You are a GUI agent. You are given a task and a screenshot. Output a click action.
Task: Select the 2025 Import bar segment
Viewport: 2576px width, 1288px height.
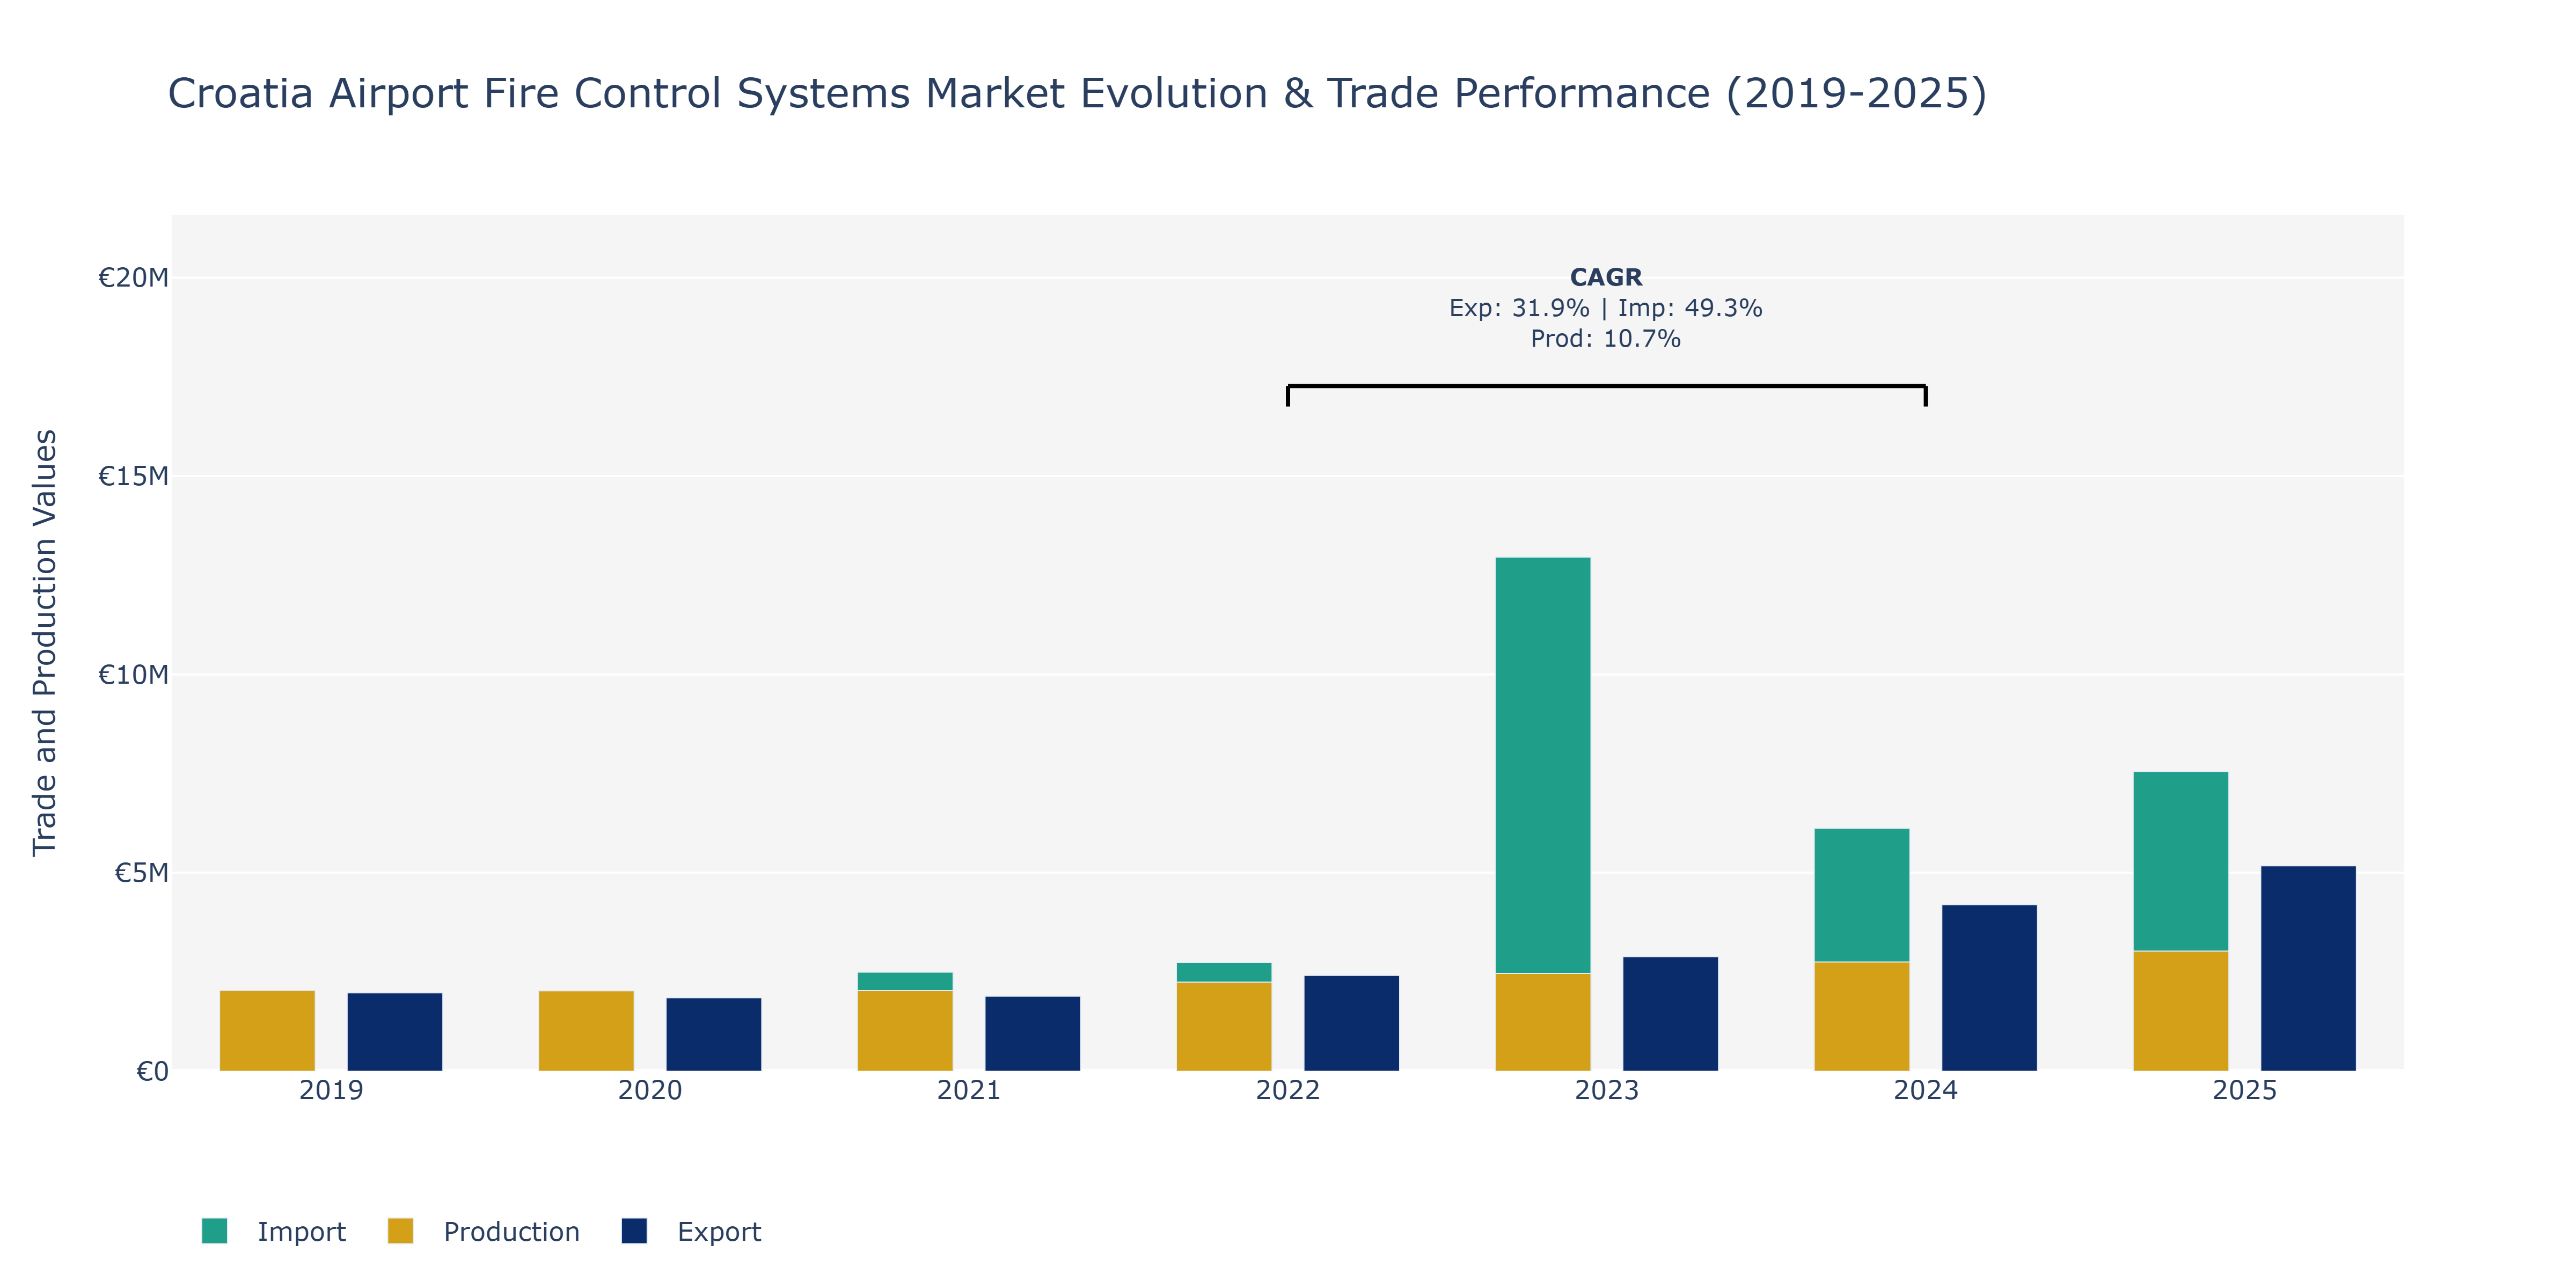coord(2180,861)
